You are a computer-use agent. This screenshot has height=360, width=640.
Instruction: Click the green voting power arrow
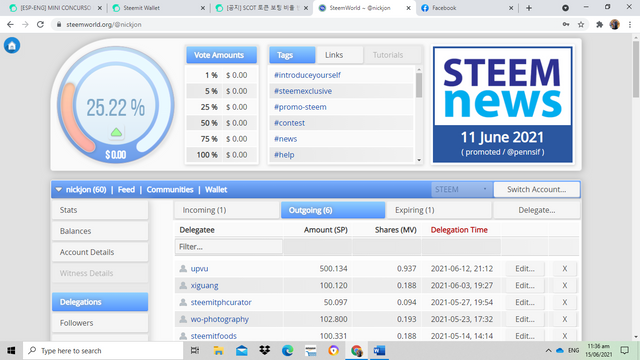[116, 132]
